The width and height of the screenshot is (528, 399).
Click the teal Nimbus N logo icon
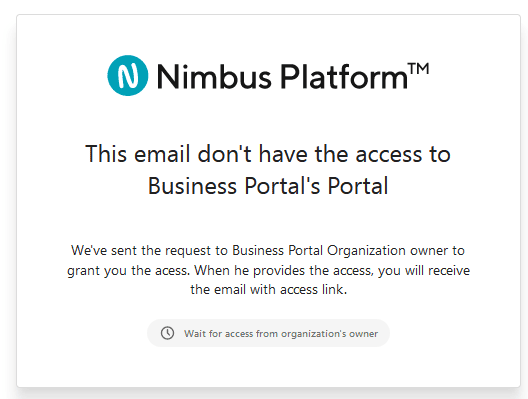tap(128, 75)
